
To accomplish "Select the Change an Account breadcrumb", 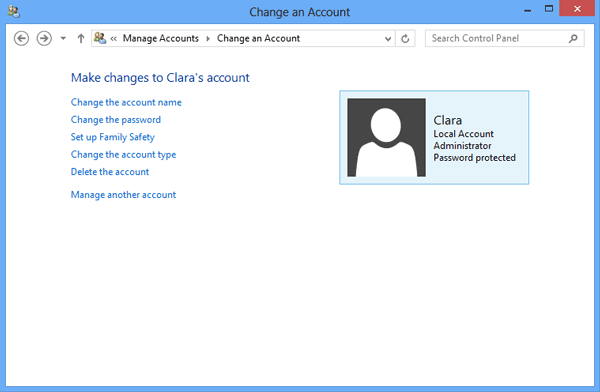I will (x=258, y=39).
